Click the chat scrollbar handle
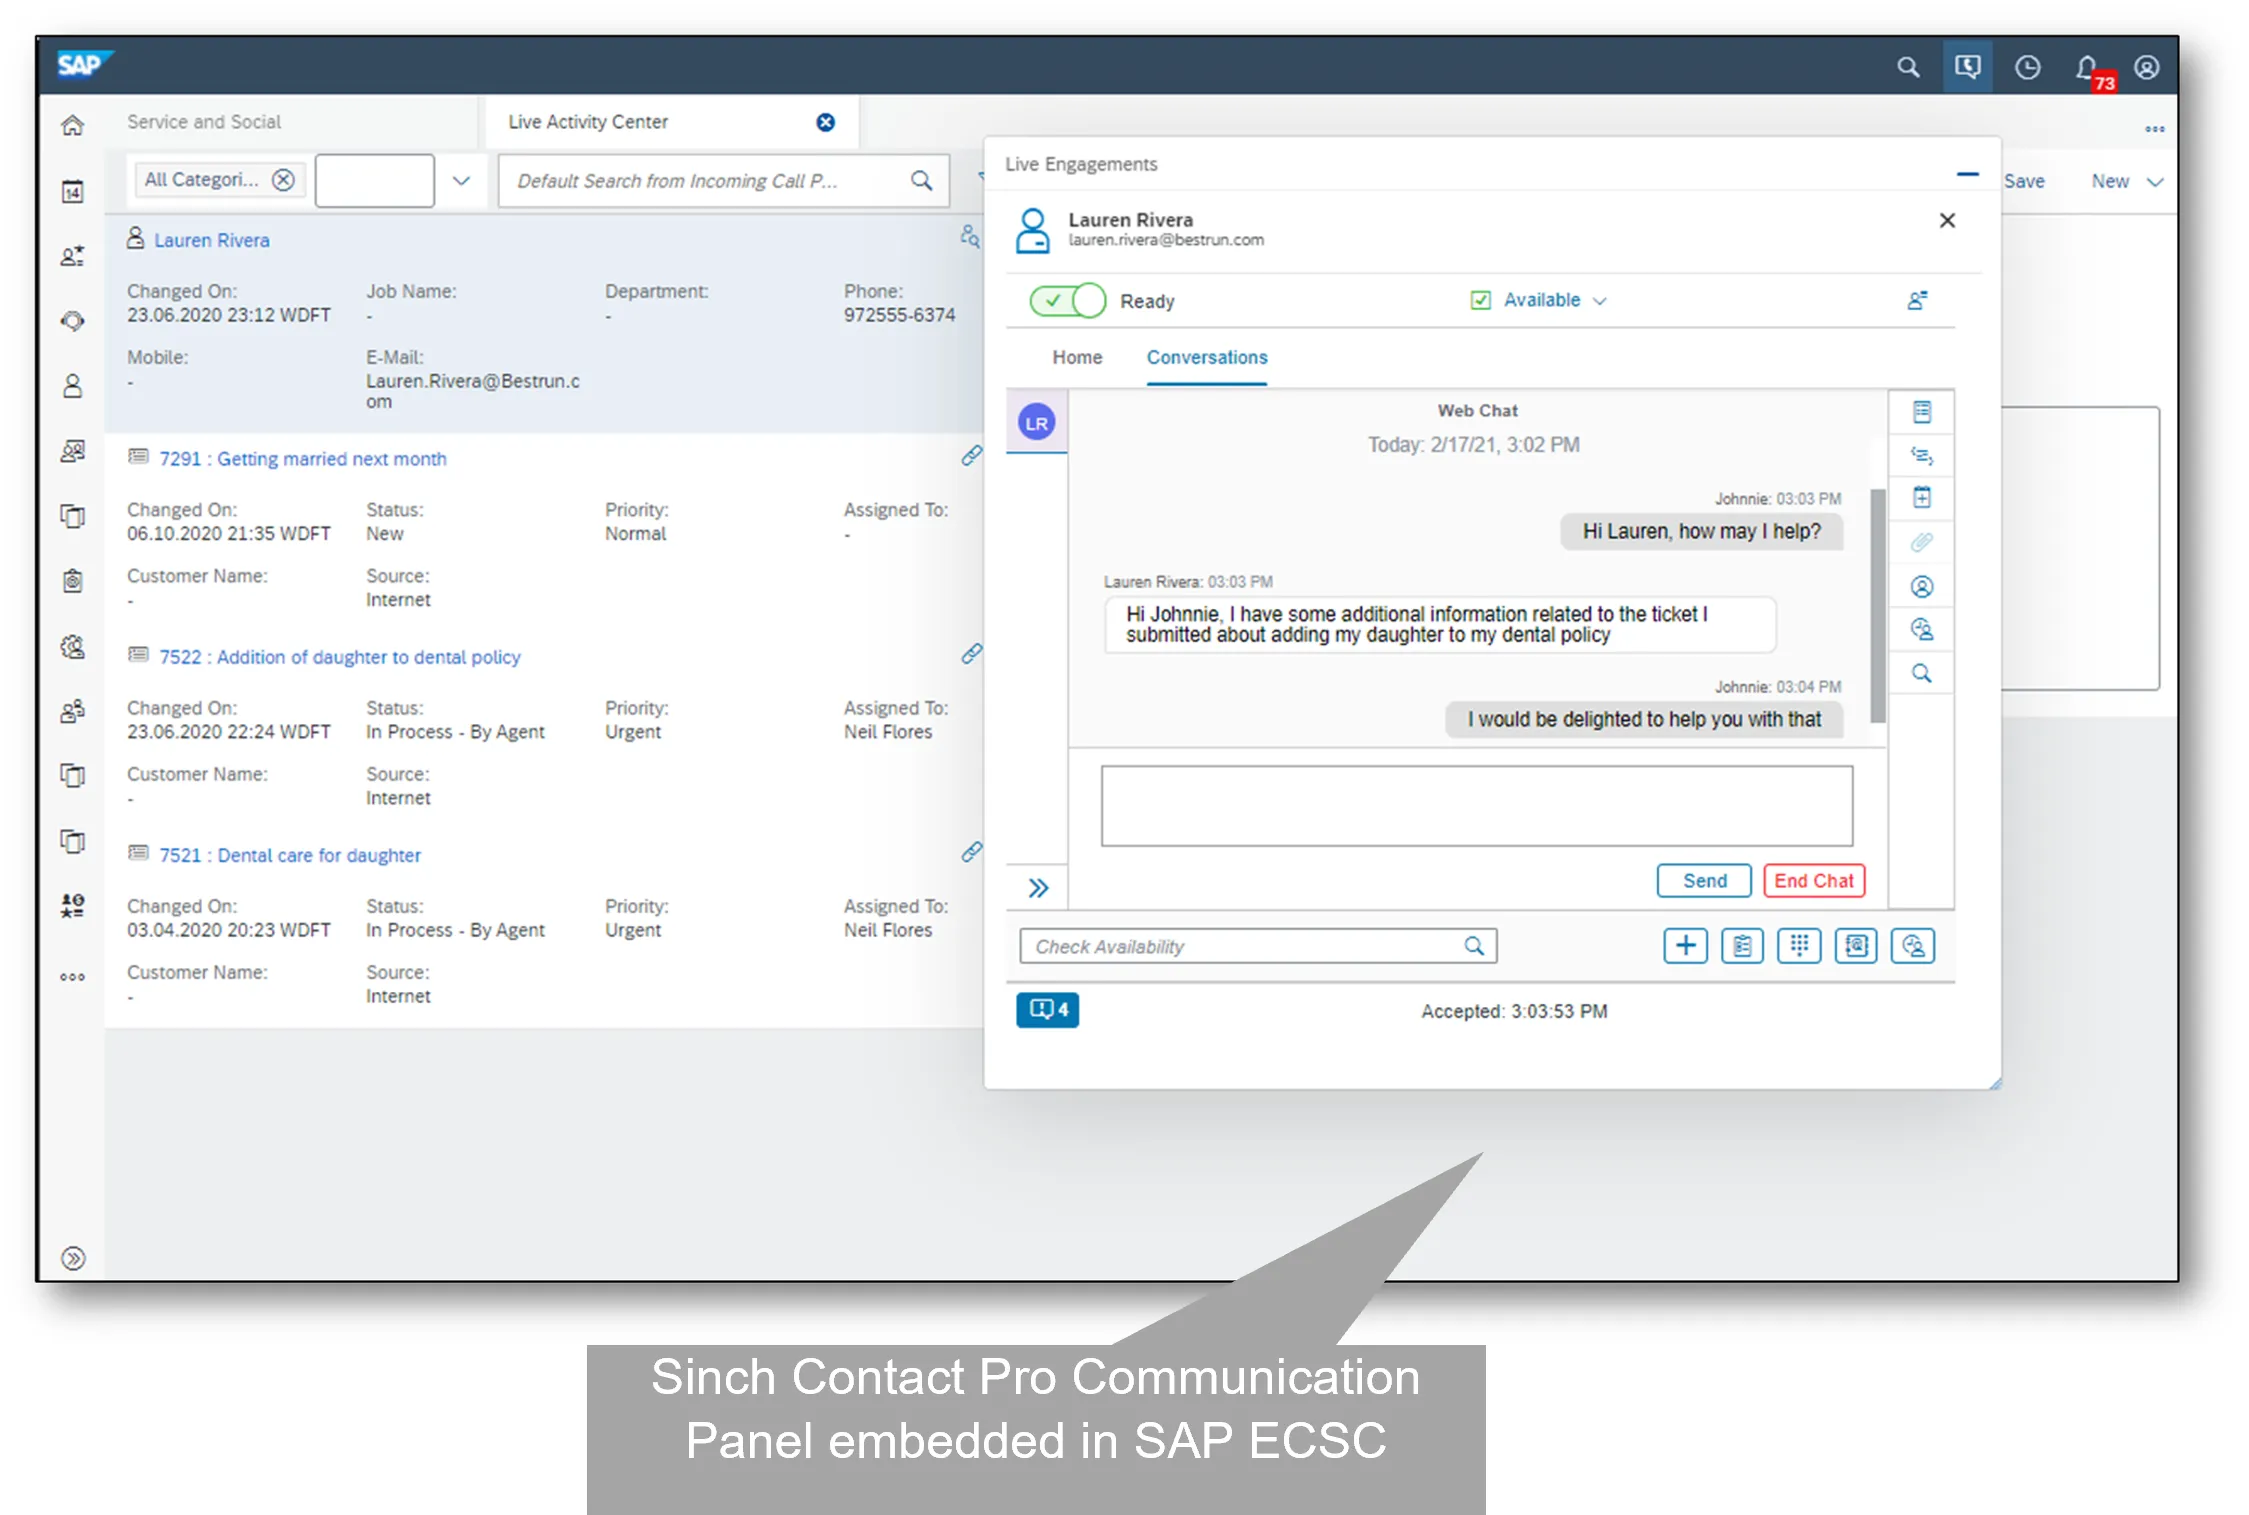The image size is (2249, 1515). point(1878,605)
